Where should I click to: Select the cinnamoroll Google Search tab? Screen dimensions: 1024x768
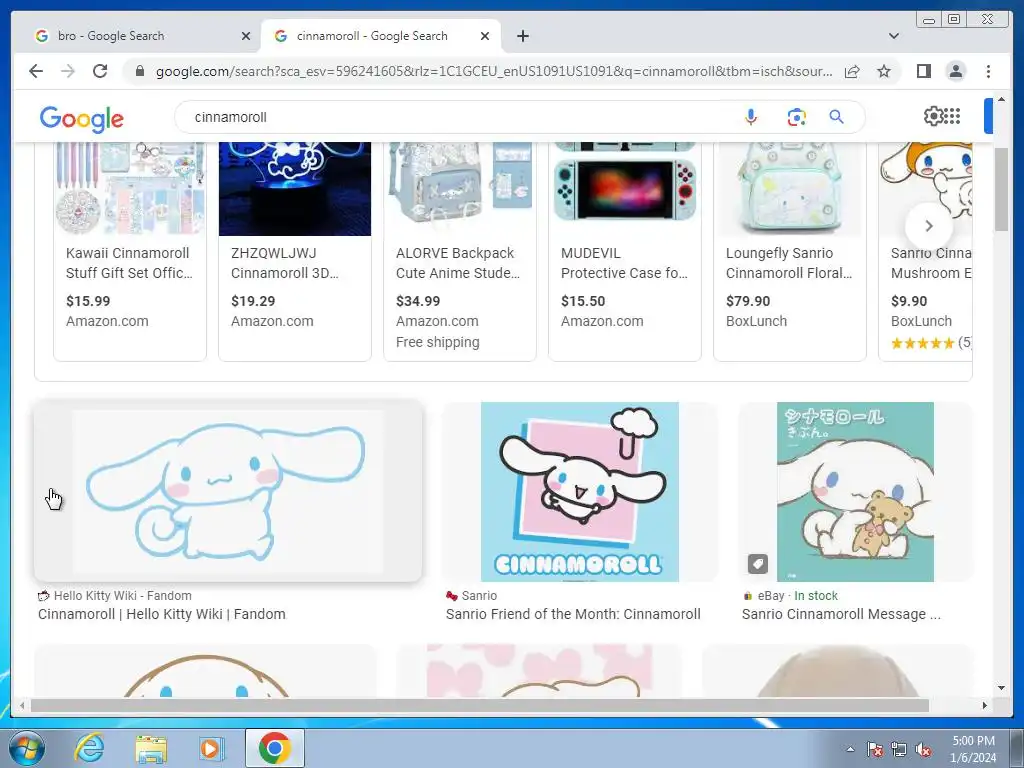(372, 36)
